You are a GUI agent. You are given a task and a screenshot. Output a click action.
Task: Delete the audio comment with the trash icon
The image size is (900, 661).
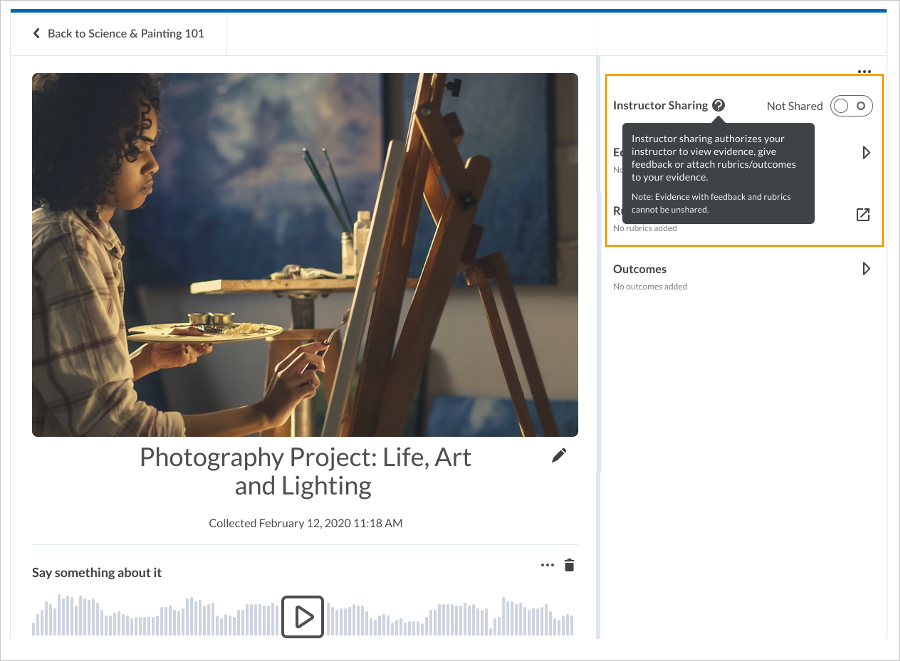tap(569, 564)
